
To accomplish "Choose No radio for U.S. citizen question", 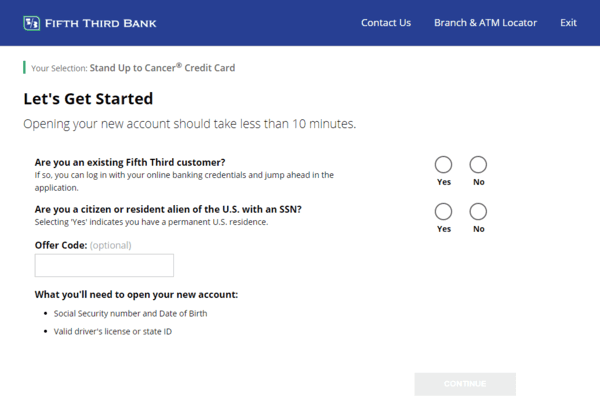I will (478, 211).
